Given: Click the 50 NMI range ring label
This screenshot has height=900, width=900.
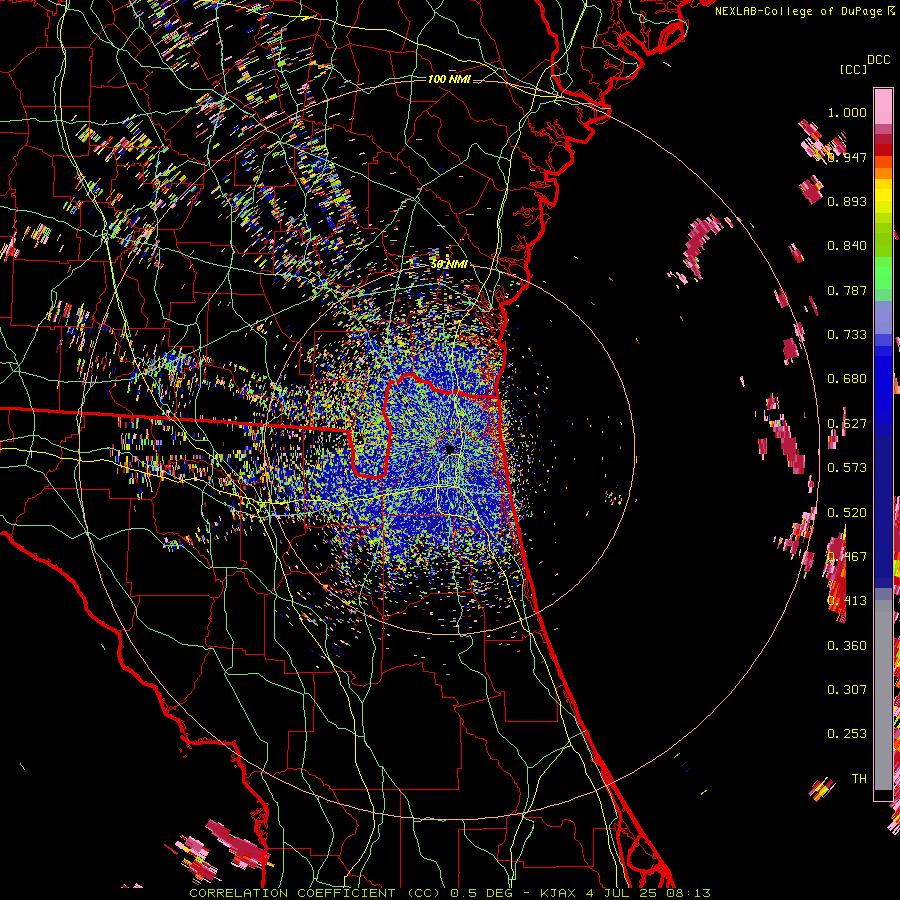Looking at the screenshot, I should pyautogui.click(x=449, y=264).
